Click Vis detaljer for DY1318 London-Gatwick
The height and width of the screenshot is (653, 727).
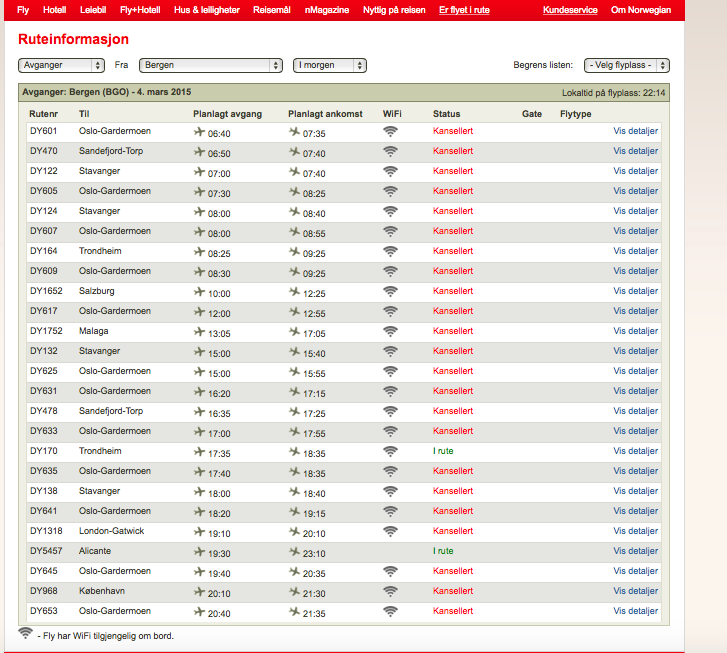635,531
